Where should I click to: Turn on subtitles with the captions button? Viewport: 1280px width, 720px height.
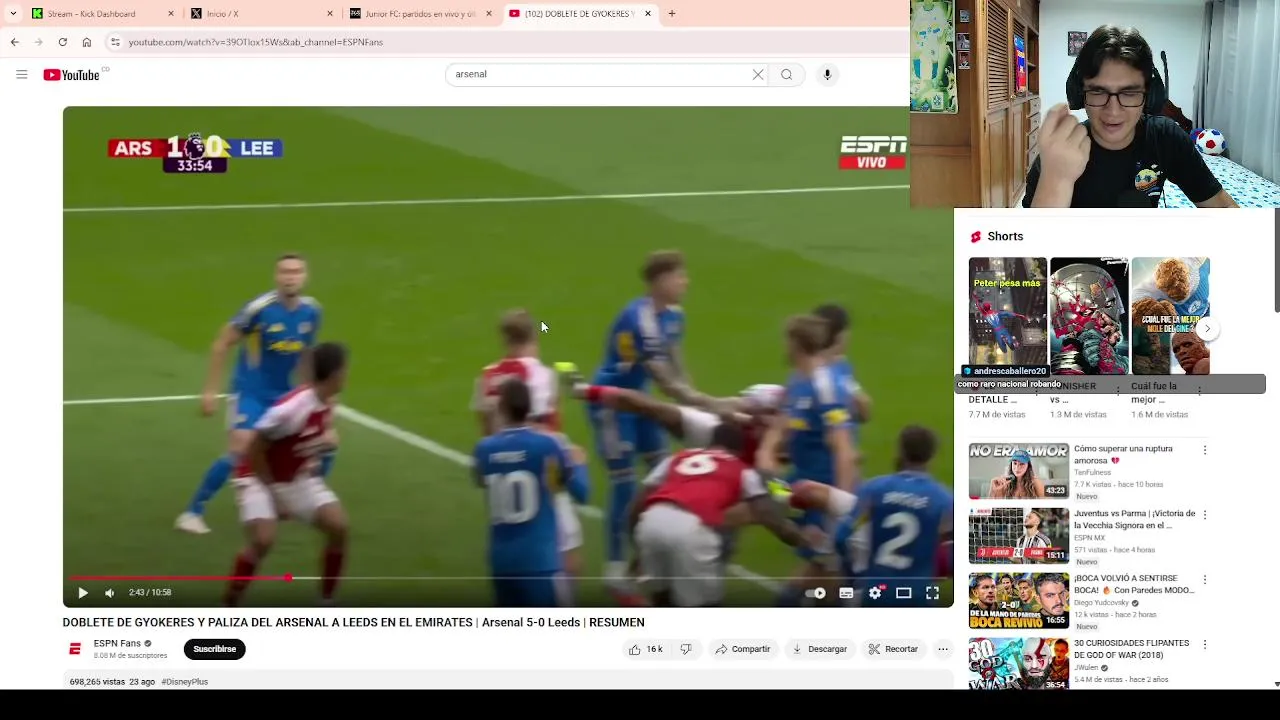tap(846, 593)
